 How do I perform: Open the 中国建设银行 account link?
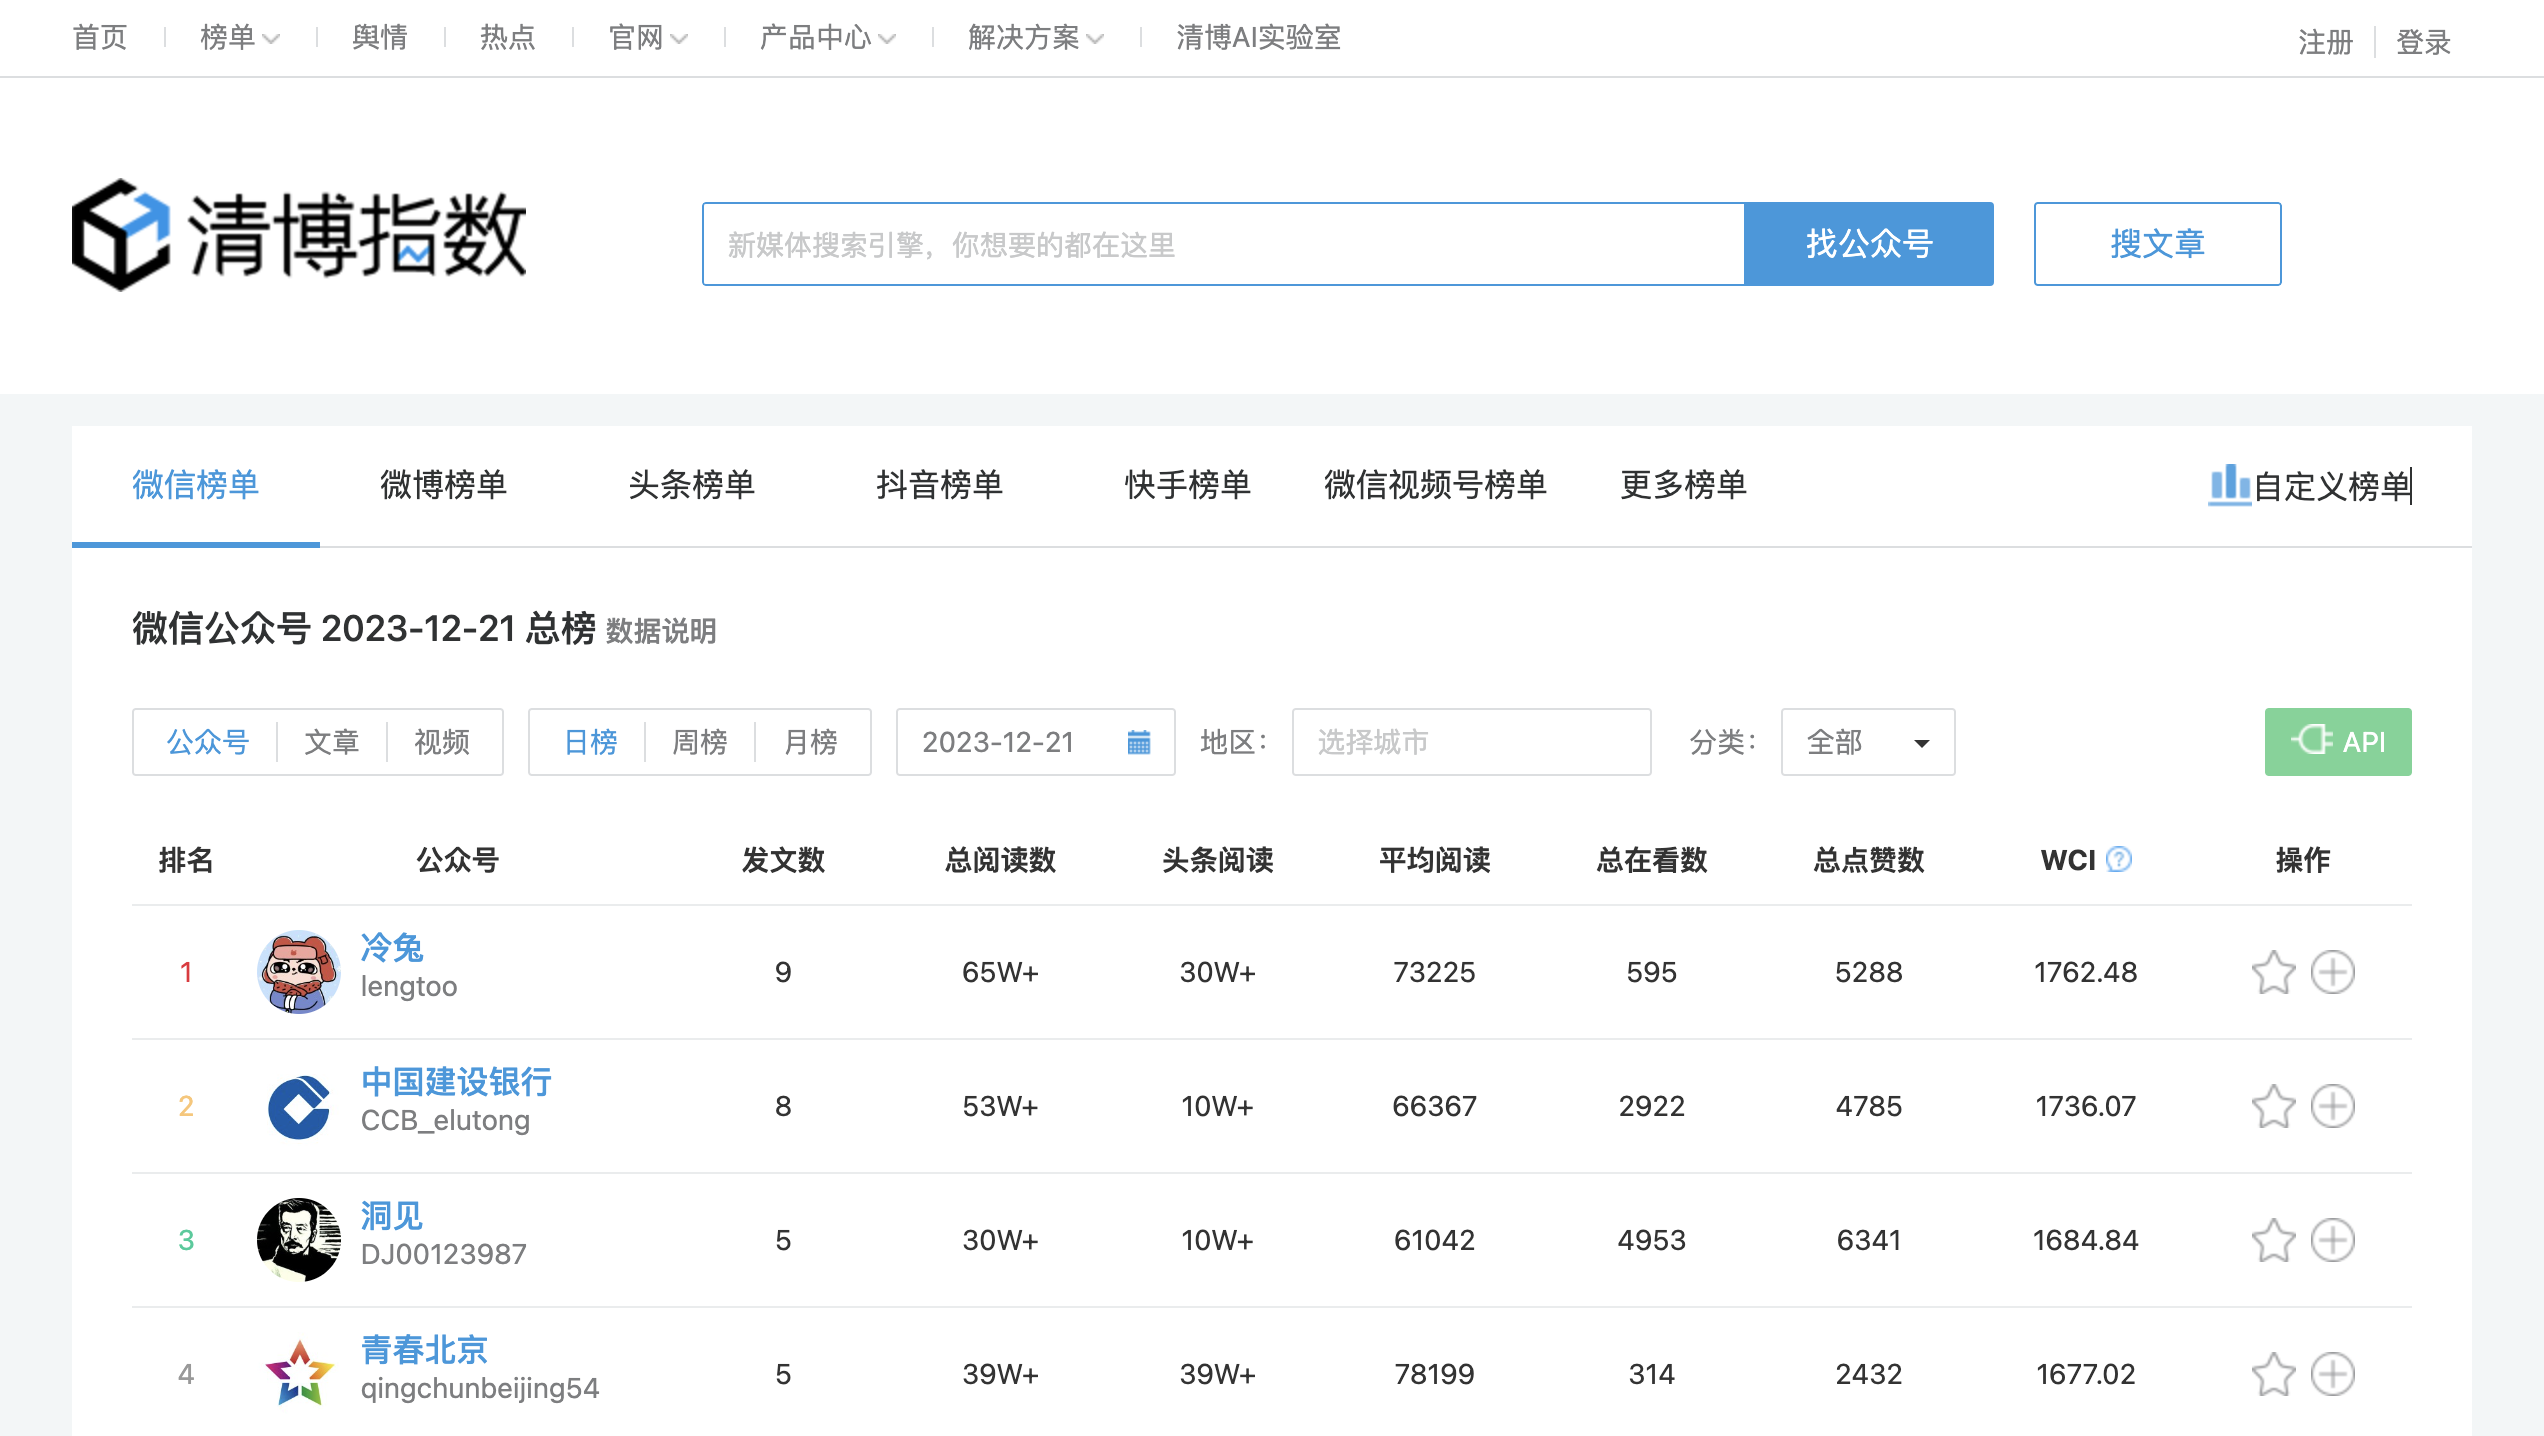point(456,1082)
